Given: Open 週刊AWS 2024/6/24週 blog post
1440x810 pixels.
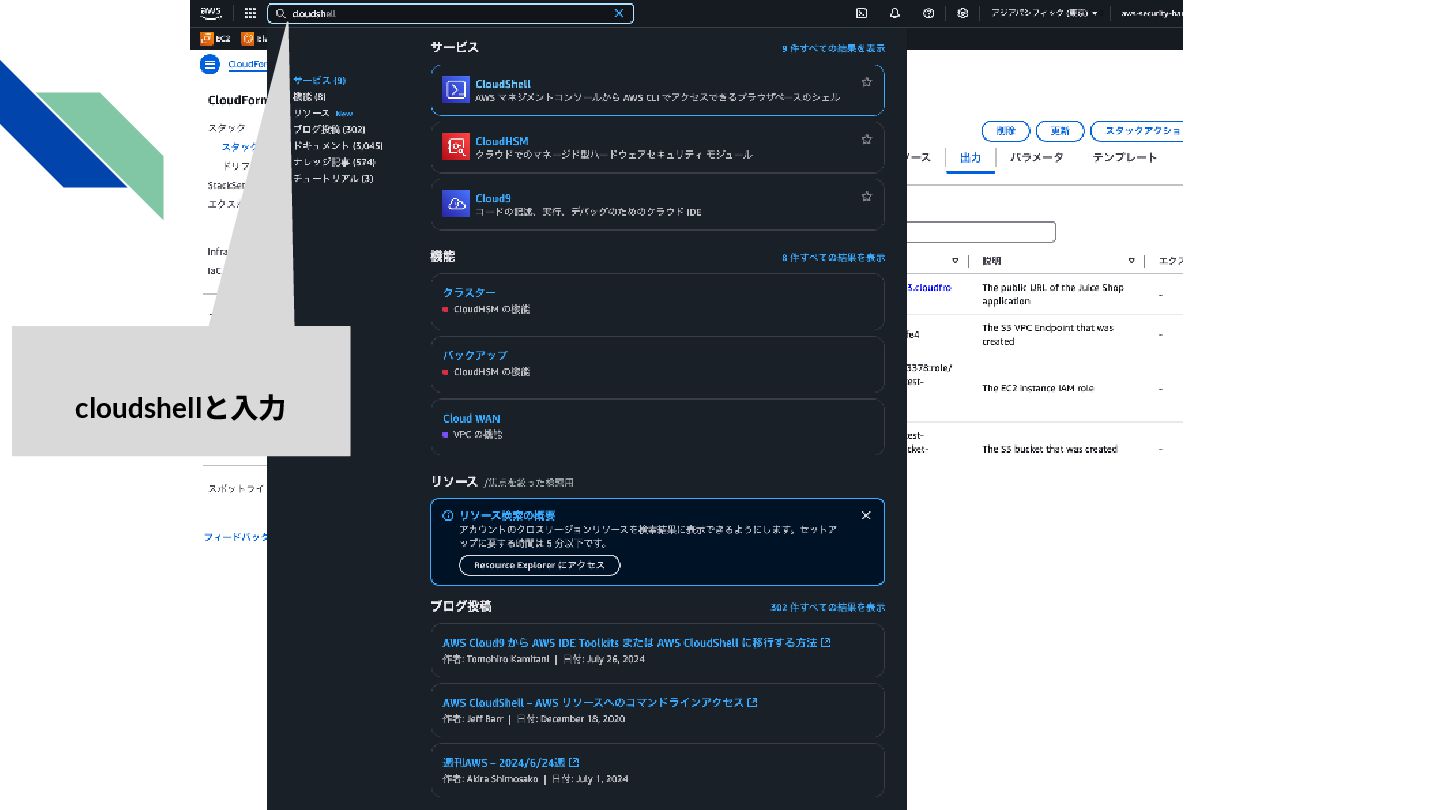Looking at the screenshot, I should [511, 763].
